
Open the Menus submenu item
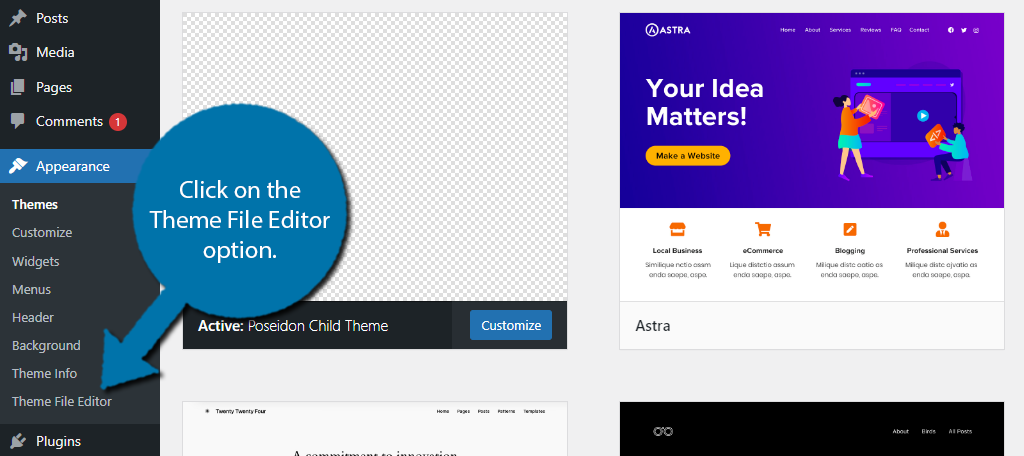click(x=31, y=289)
